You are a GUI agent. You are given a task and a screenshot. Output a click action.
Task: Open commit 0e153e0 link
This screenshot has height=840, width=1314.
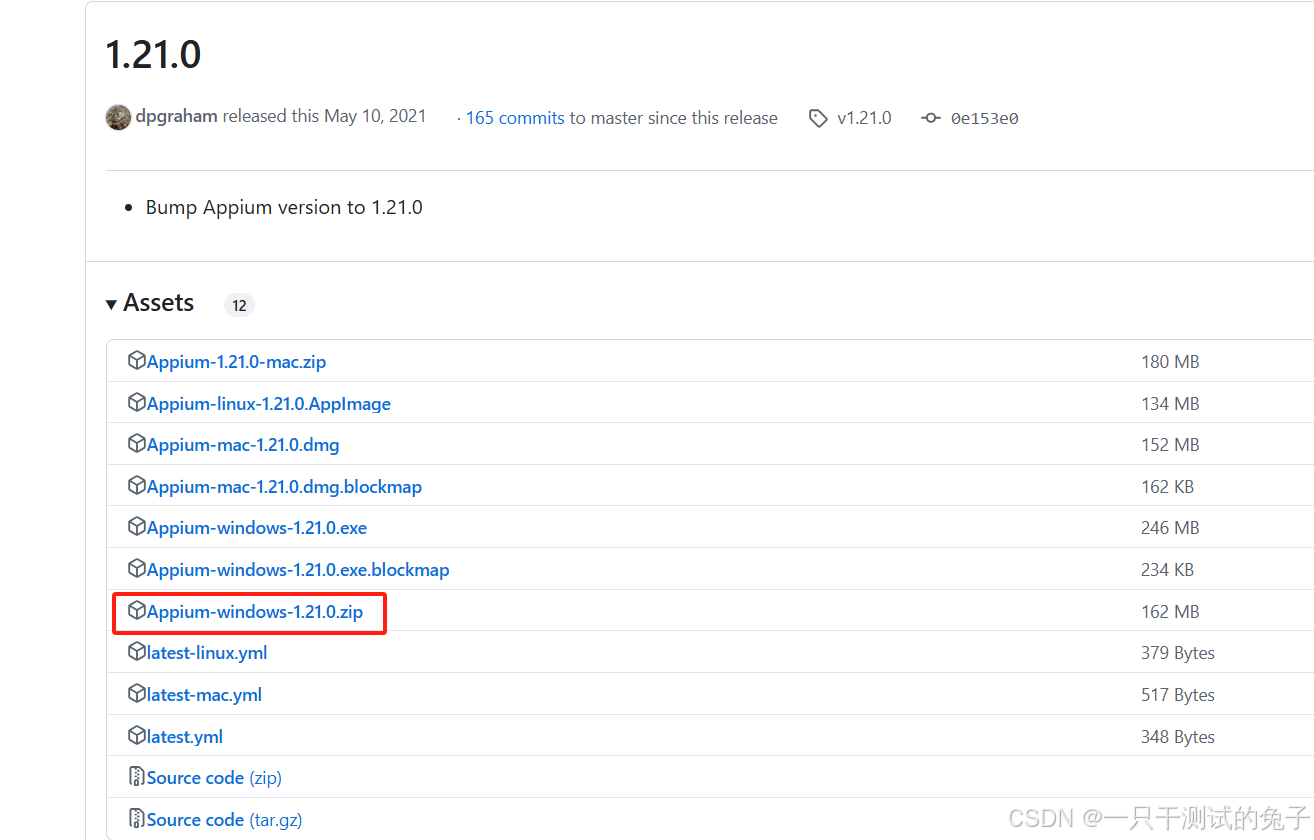point(984,118)
